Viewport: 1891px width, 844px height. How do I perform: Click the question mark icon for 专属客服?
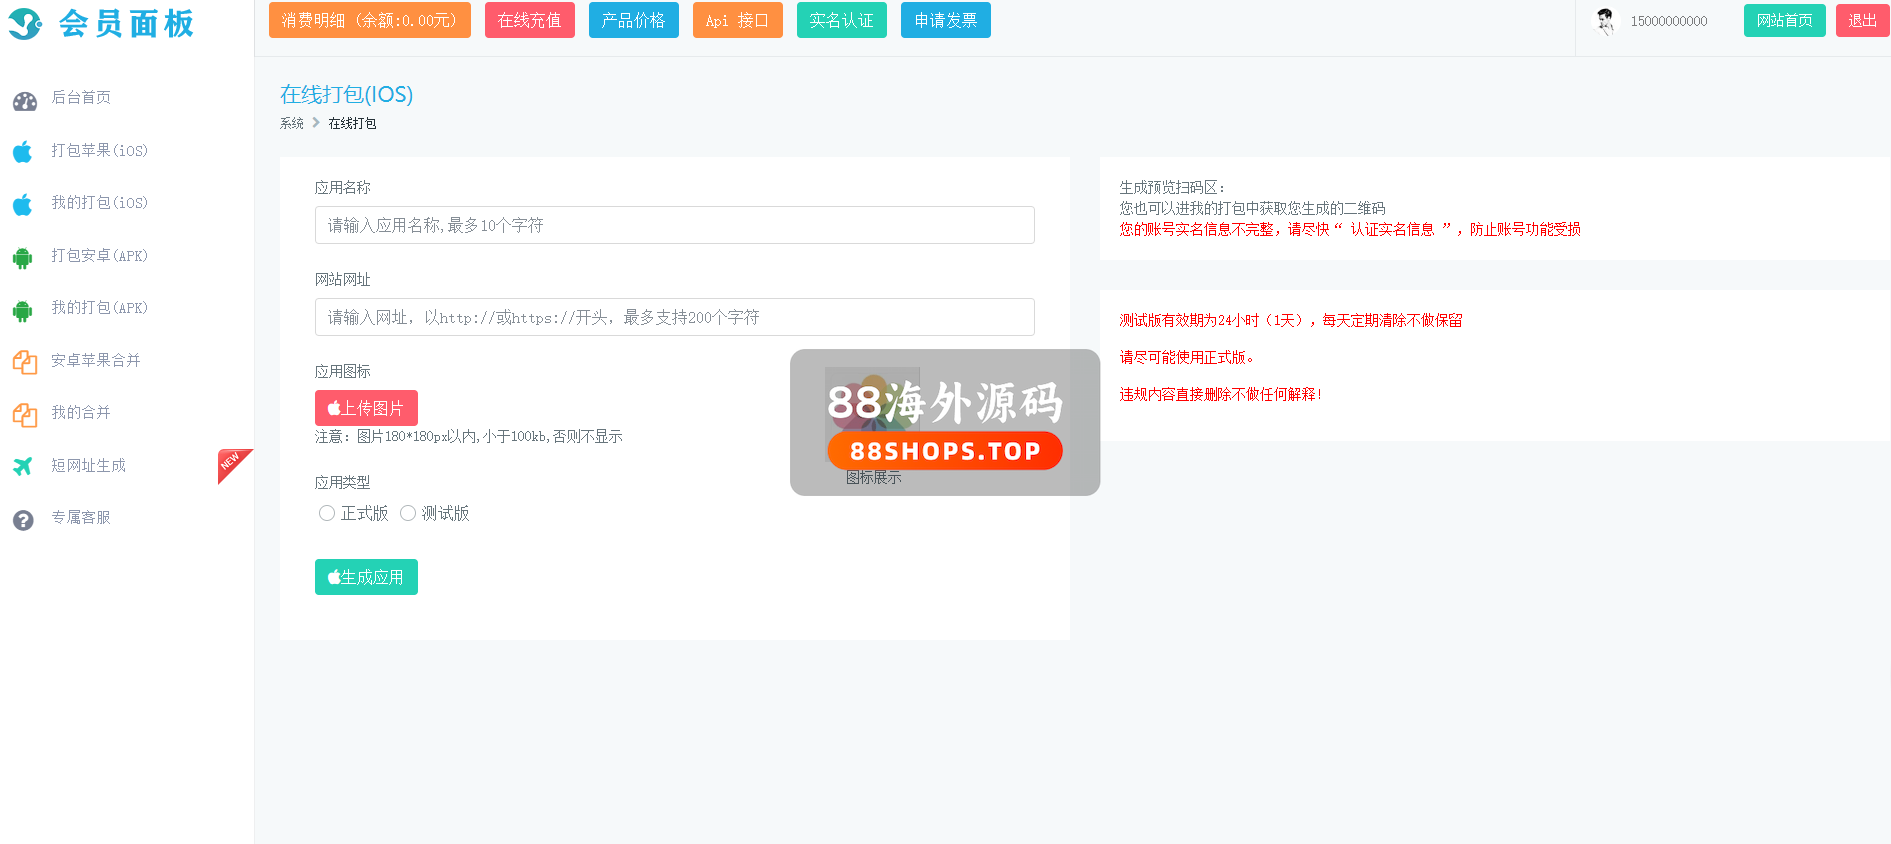(x=23, y=520)
